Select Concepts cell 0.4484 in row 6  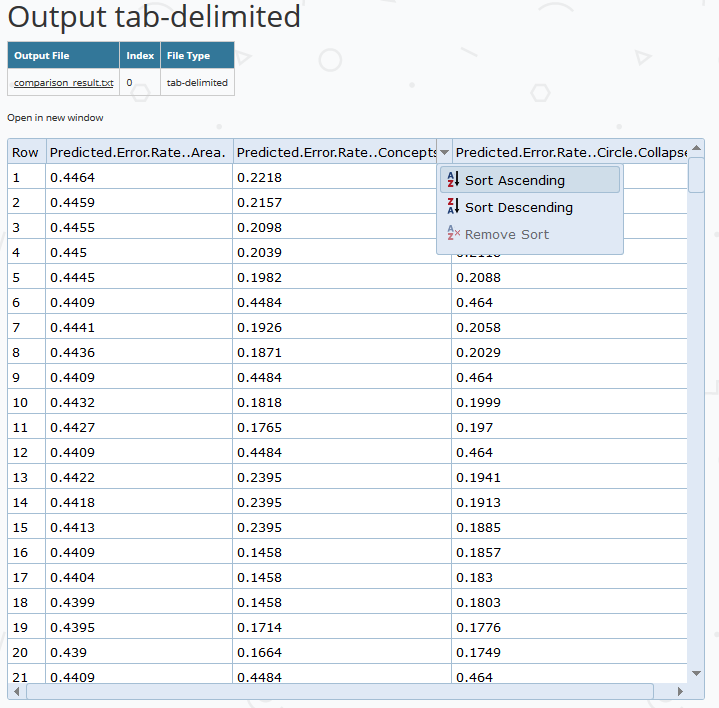click(342, 302)
